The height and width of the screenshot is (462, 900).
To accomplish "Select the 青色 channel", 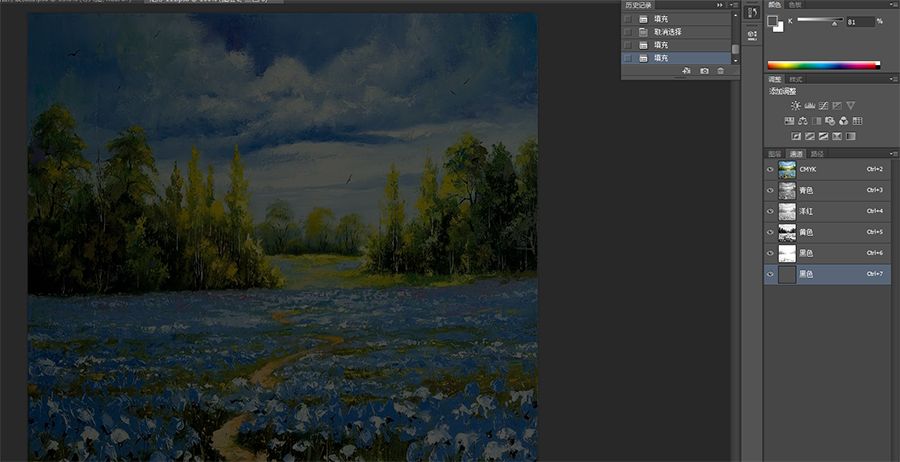I will coord(828,190).
